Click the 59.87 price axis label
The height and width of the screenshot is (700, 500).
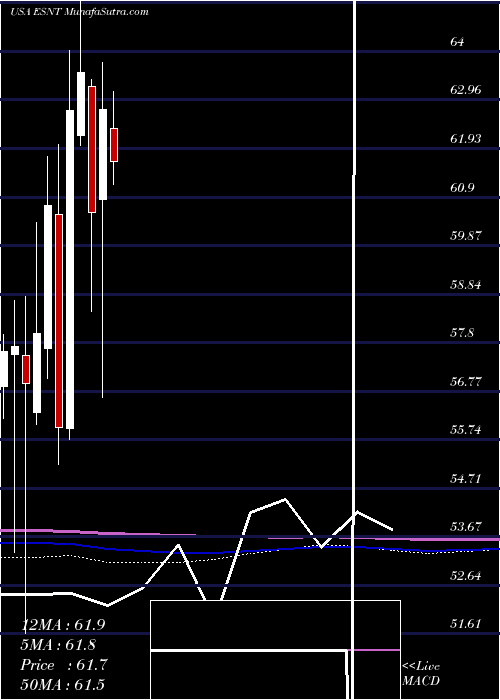466,236
